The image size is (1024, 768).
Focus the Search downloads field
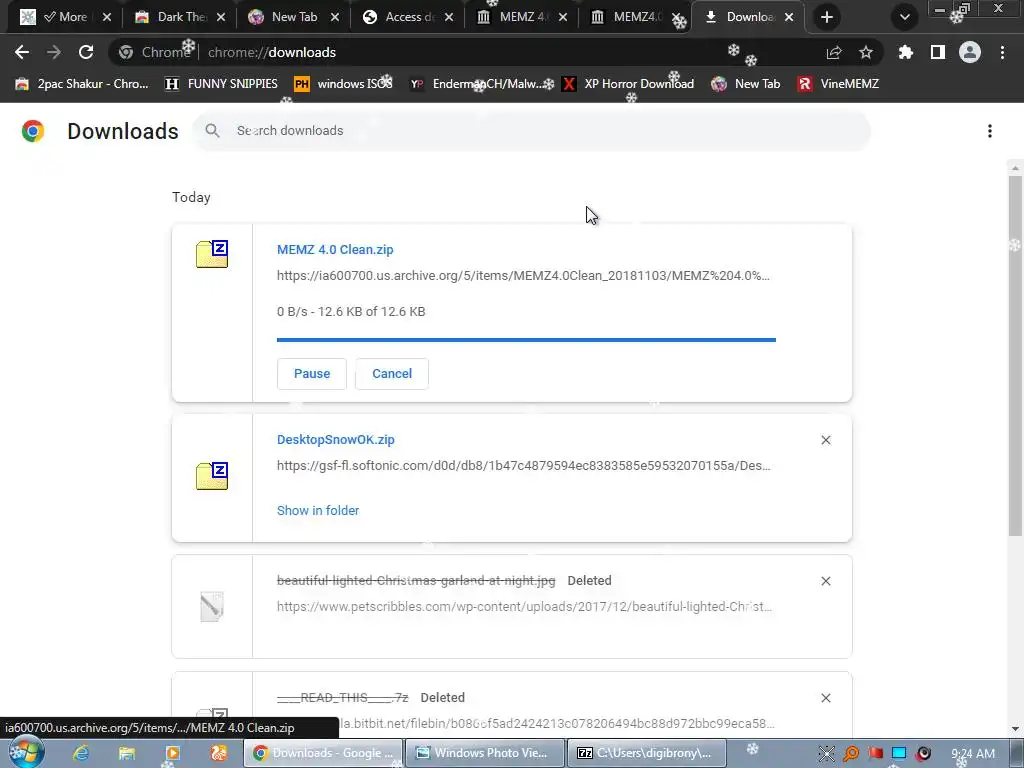click(531, 131)
